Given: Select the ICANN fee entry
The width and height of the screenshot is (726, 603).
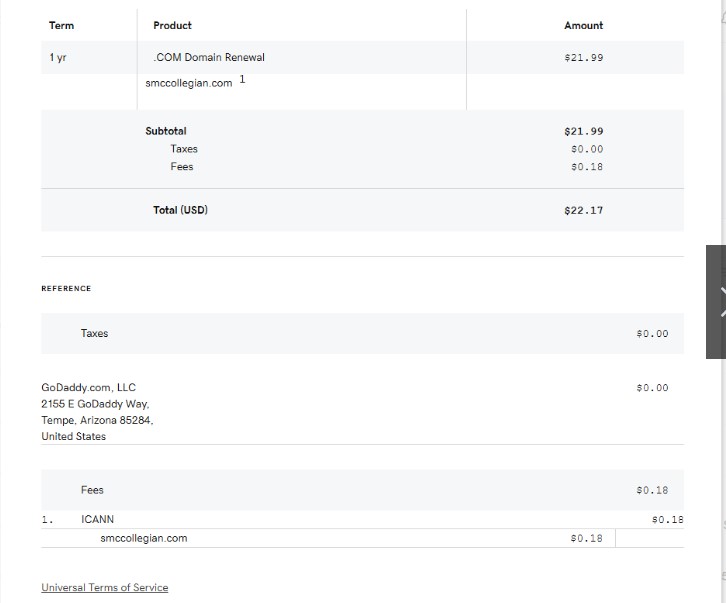Looking at the screenshot, I should click(97, 519).
